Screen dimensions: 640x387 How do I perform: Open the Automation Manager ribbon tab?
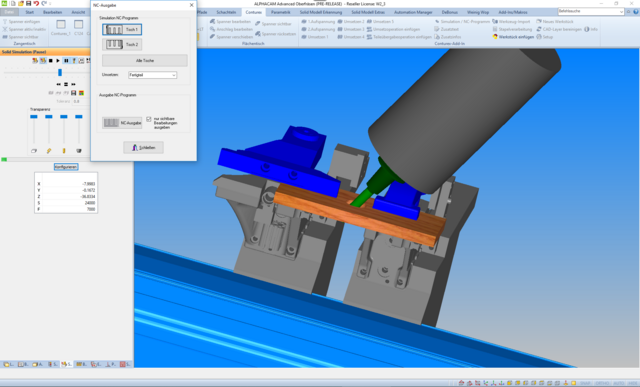click(413, 12)
